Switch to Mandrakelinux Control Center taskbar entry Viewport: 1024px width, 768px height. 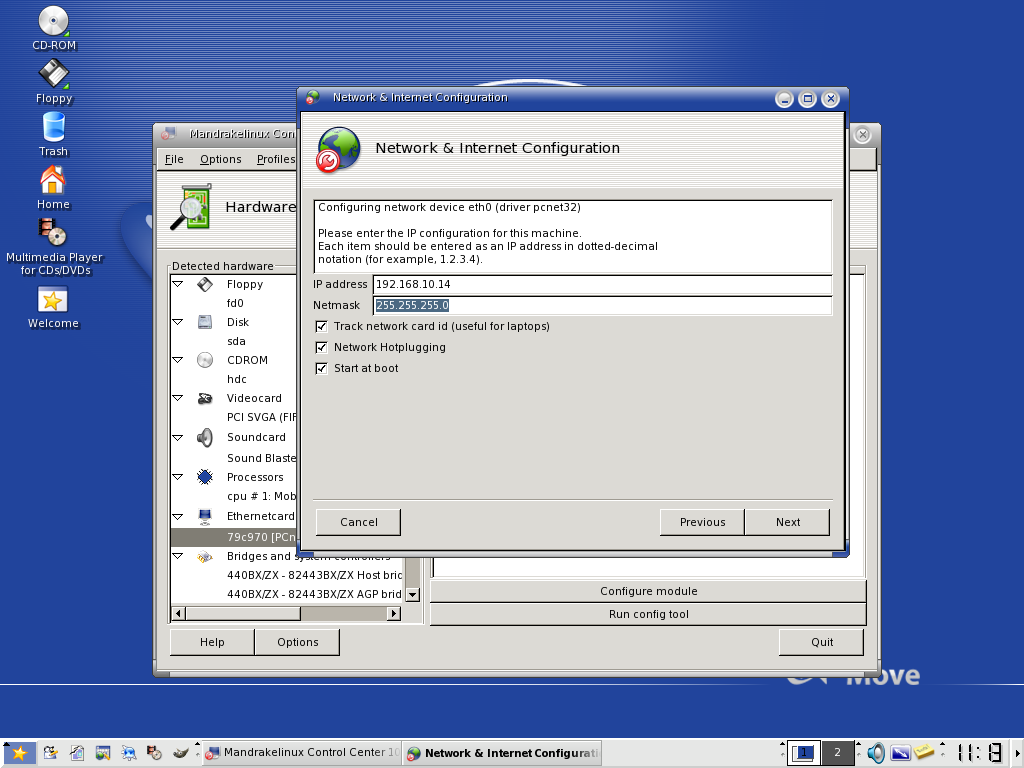click(302, 752)
